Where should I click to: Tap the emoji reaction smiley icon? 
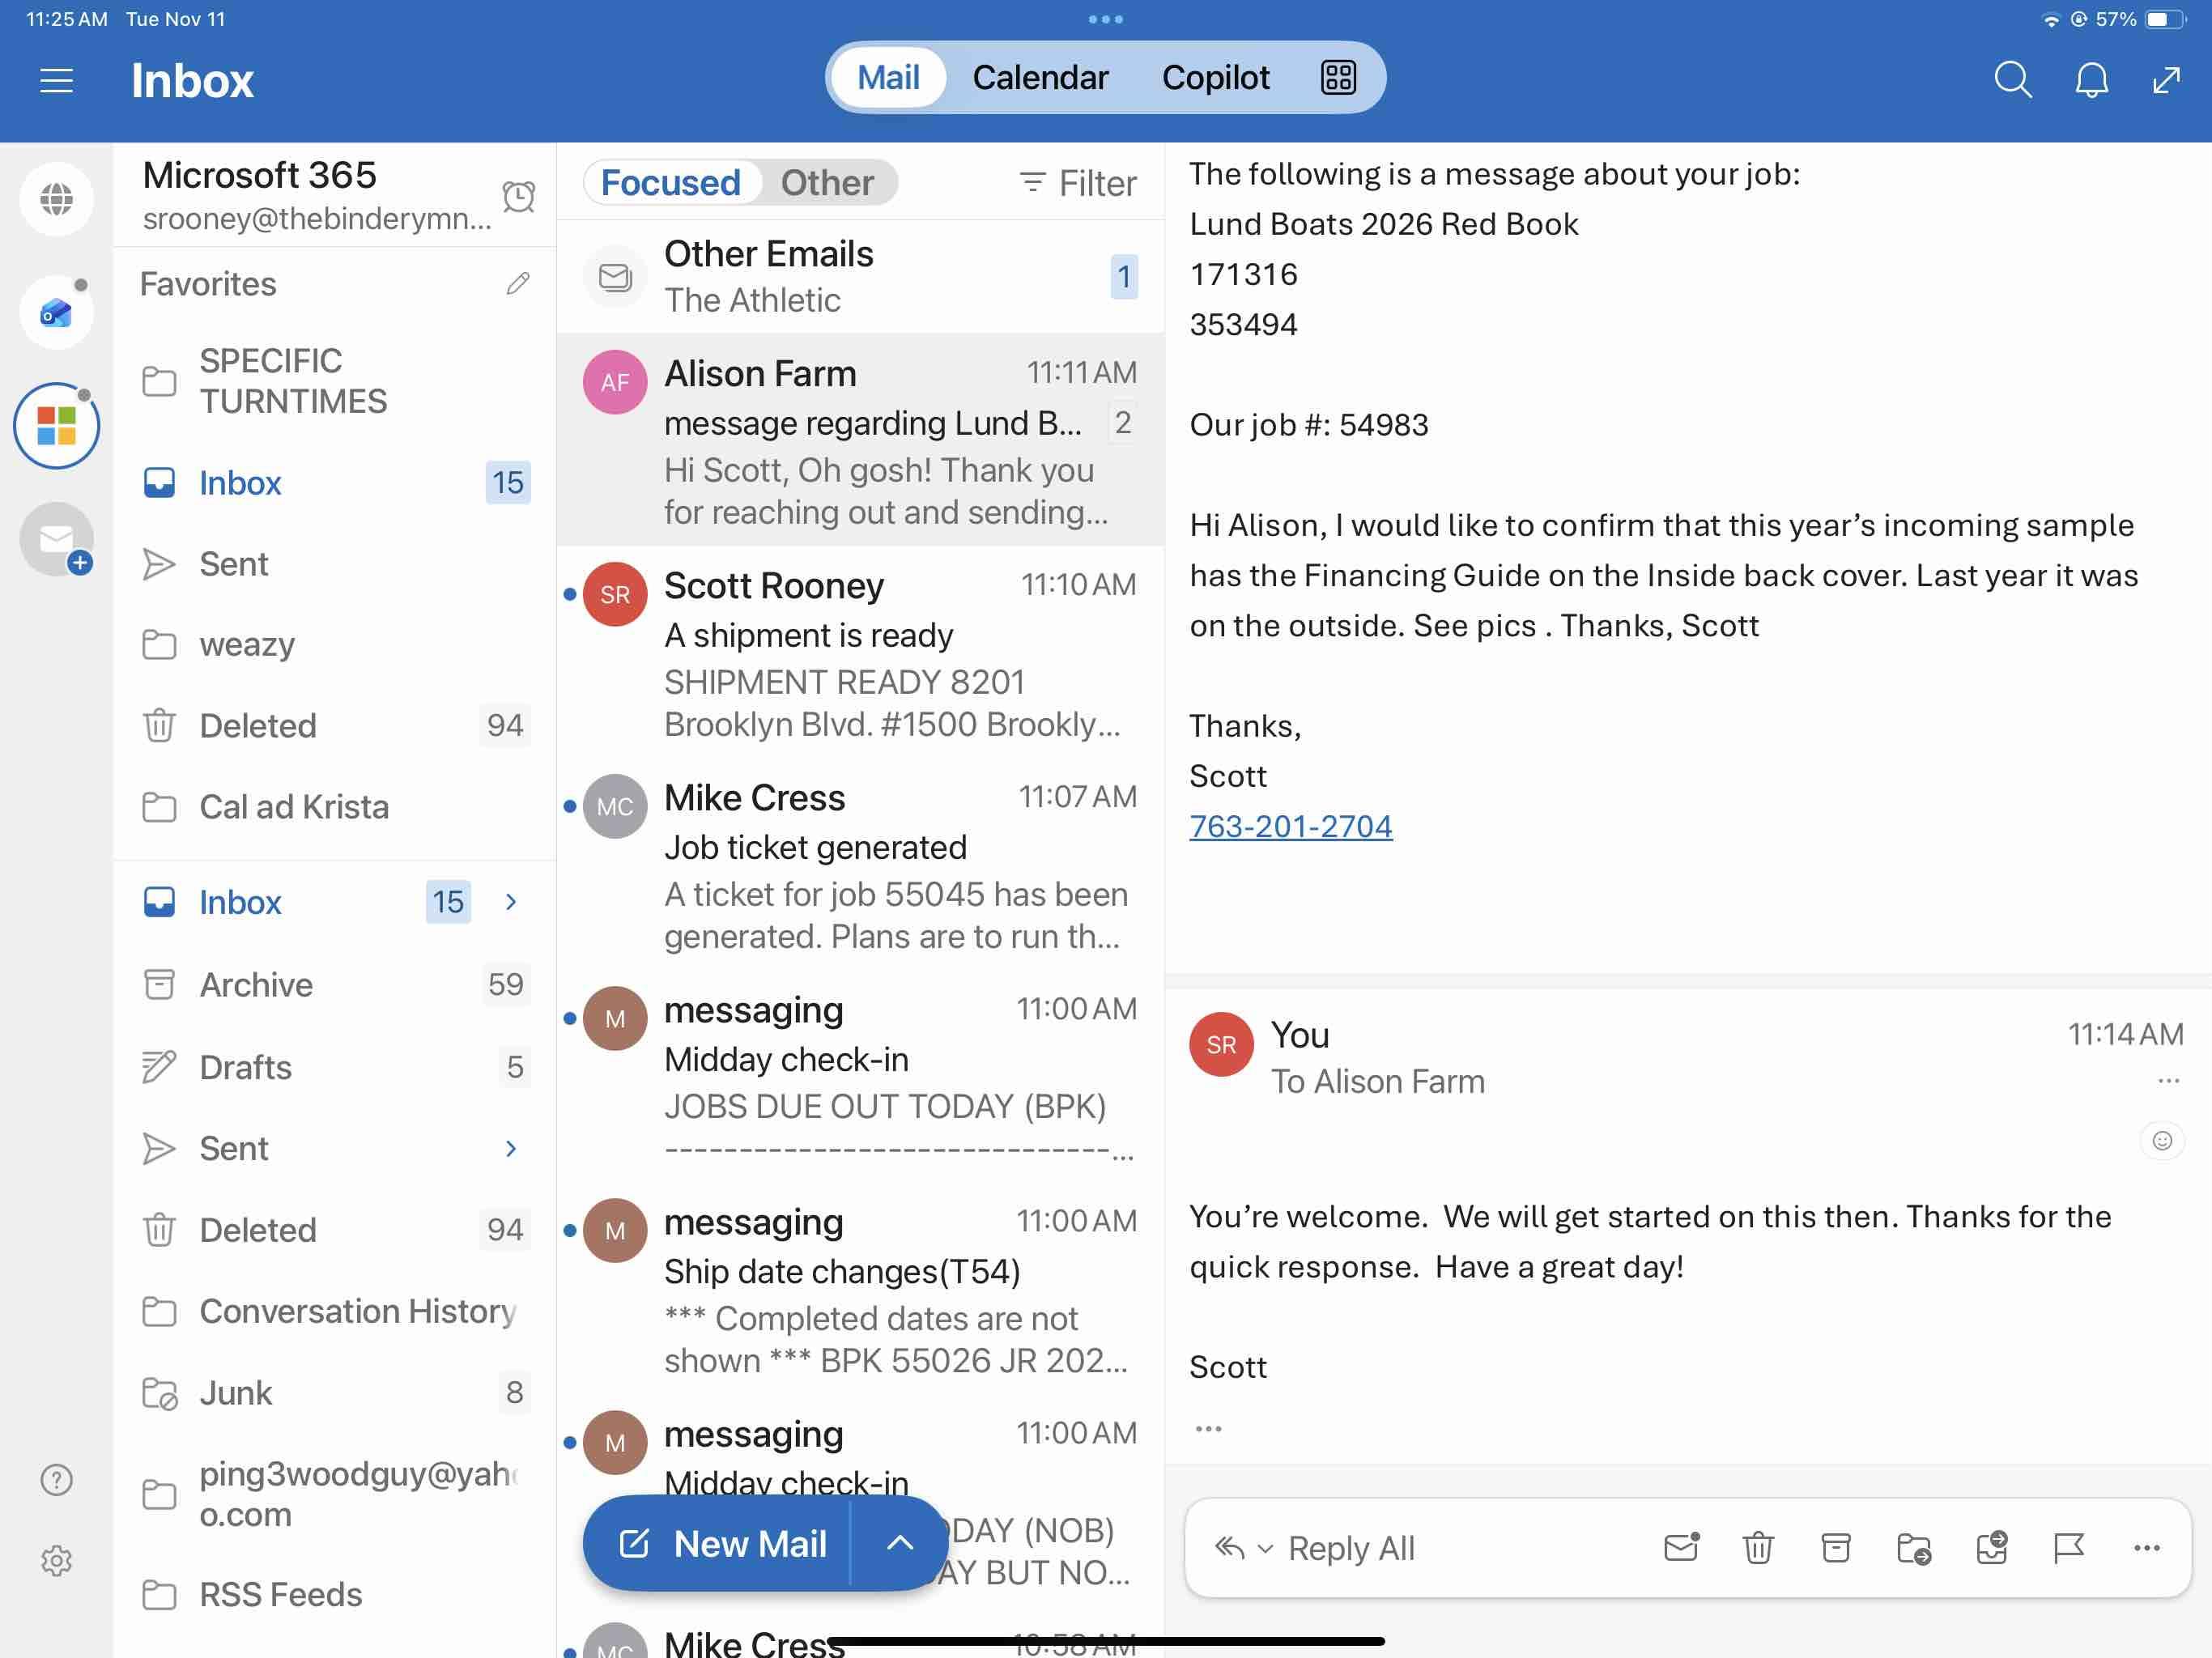coord(2162,1140)
